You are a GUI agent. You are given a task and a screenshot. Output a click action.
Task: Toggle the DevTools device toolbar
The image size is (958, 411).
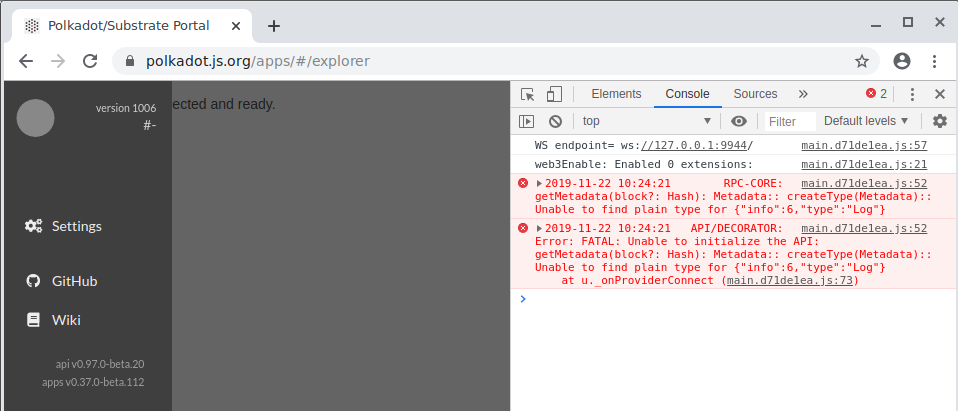coord(554,94)
